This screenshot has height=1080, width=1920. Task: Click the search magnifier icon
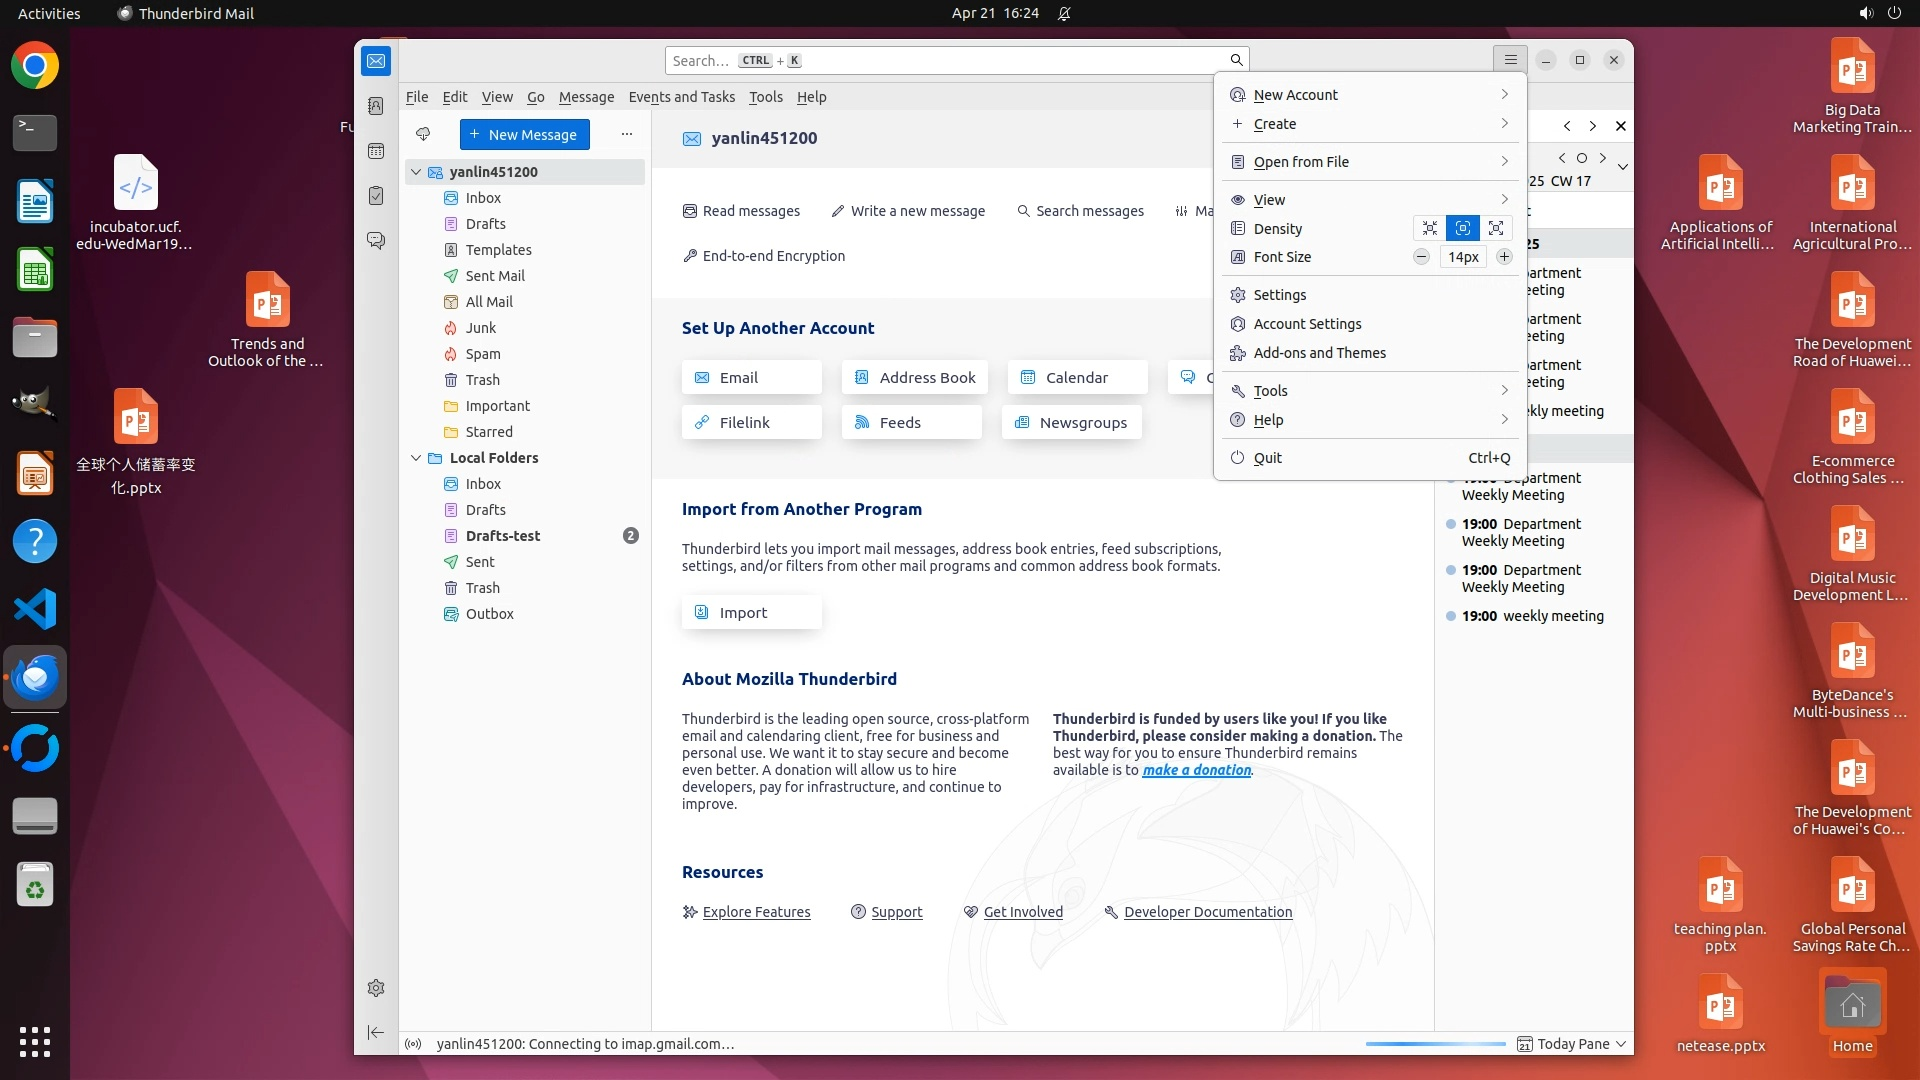pos(1236,60)
